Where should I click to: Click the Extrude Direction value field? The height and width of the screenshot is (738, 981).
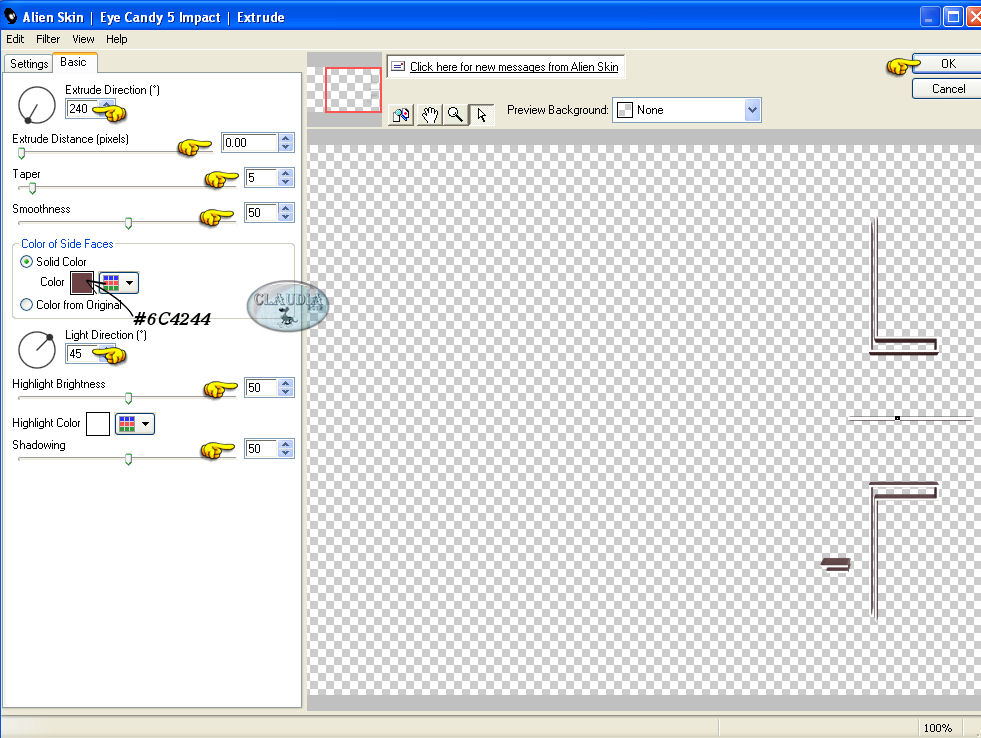tap(82, 109)
